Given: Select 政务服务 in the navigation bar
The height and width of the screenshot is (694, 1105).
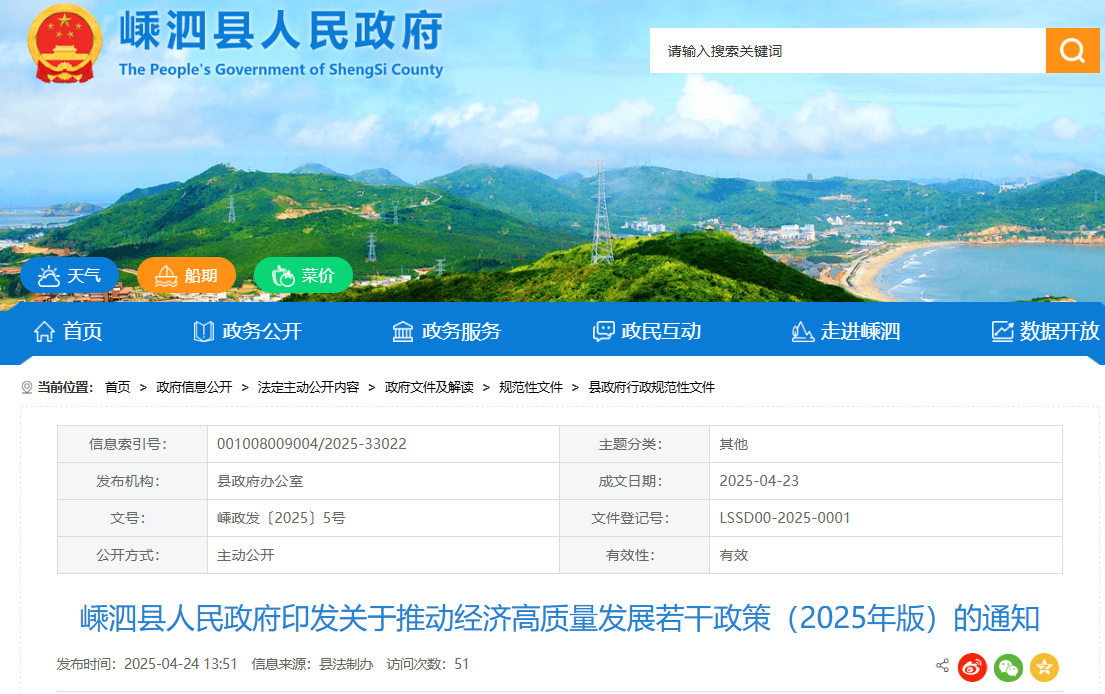Looking at the screenshot, I should (x=446, y=331).
